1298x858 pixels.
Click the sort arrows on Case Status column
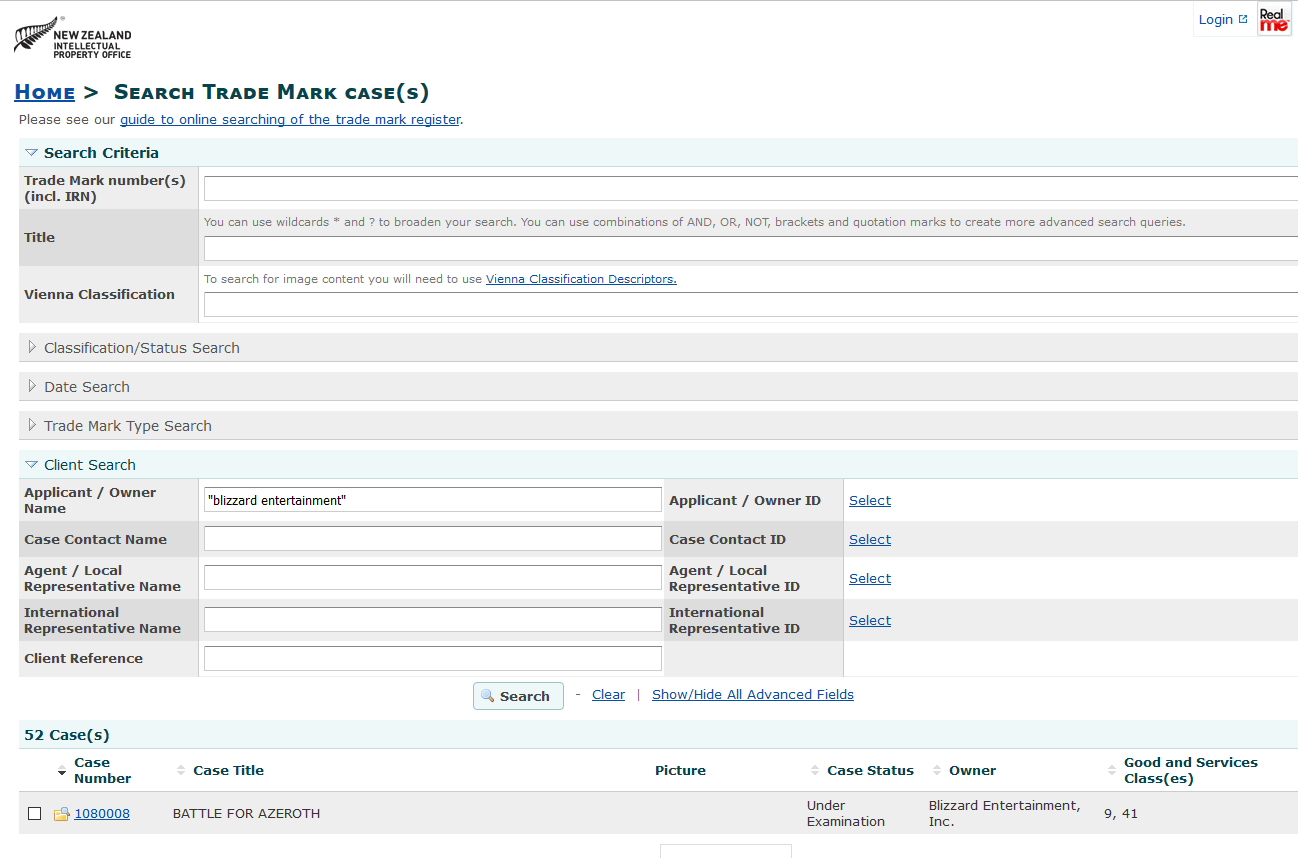point(814,770)
